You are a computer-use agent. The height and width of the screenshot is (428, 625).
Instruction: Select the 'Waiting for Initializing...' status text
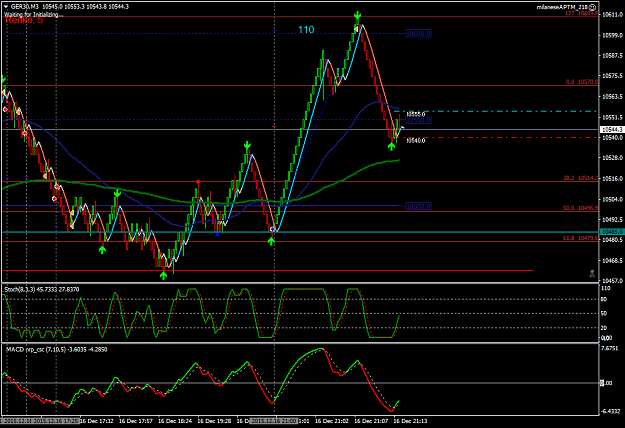[33, 15]
